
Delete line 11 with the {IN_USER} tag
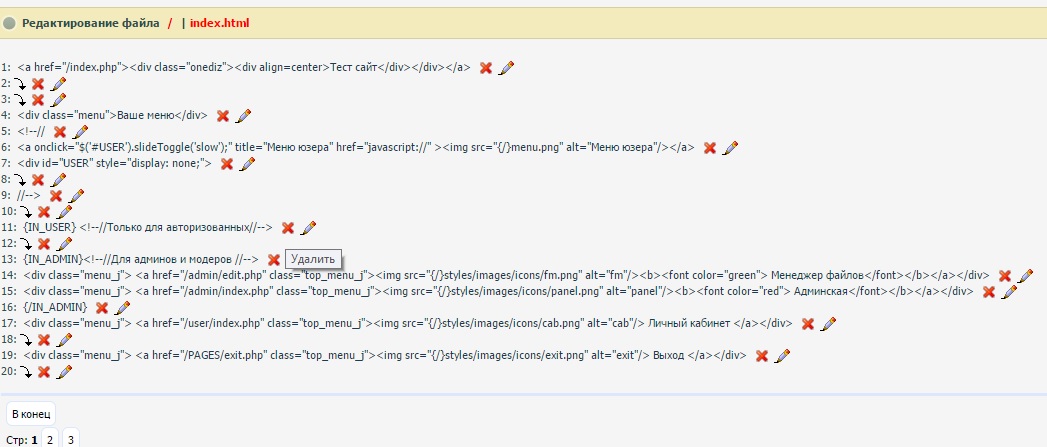tap(288, 227)
